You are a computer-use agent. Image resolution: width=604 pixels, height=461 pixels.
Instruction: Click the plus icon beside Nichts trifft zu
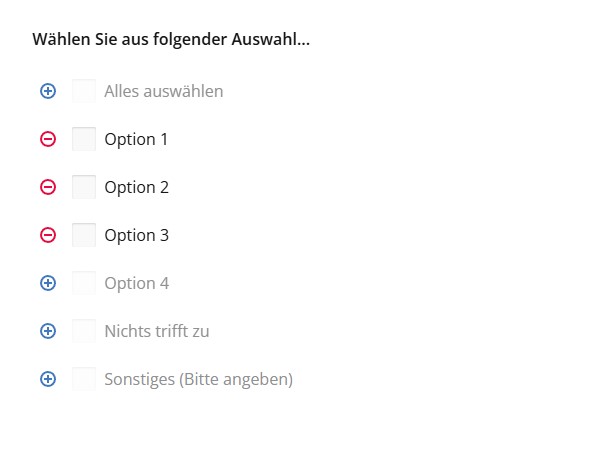coord(48,331)
